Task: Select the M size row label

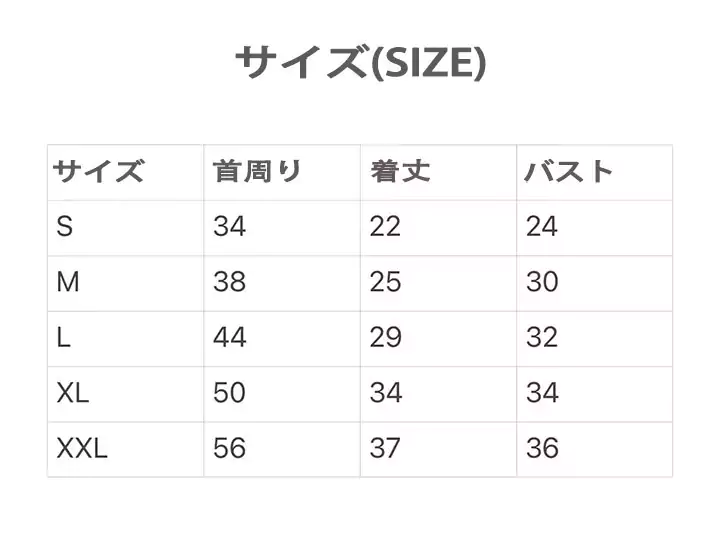Action: click(x=68, y=283)
